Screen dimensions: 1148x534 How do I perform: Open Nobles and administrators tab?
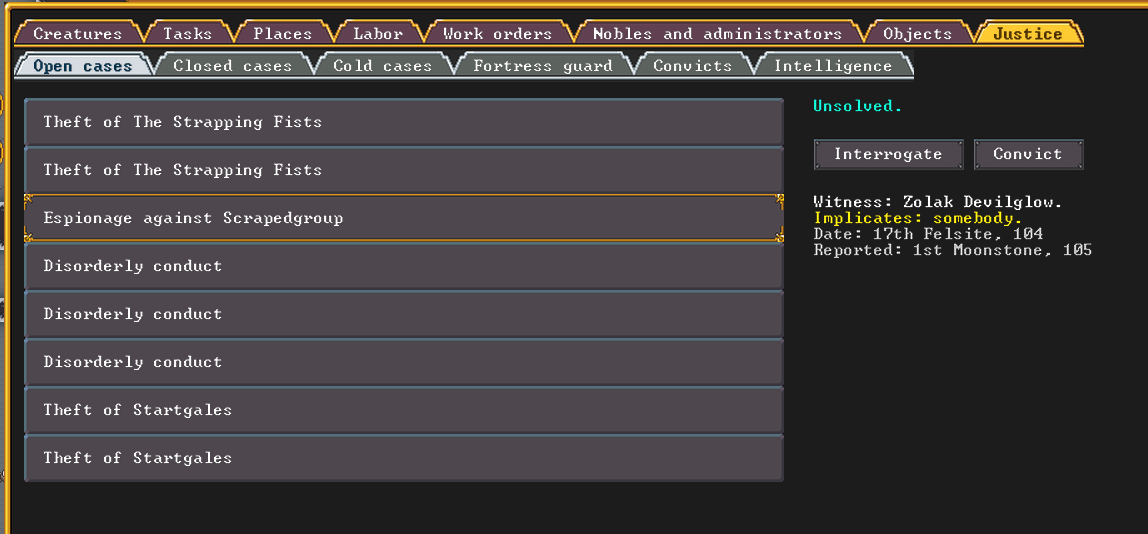click(717, 34)
